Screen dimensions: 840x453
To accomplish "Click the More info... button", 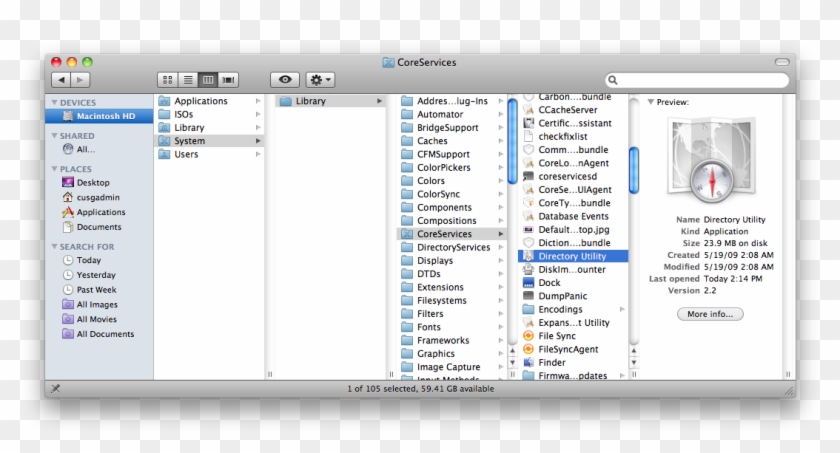I will click(x=710, y=314).
